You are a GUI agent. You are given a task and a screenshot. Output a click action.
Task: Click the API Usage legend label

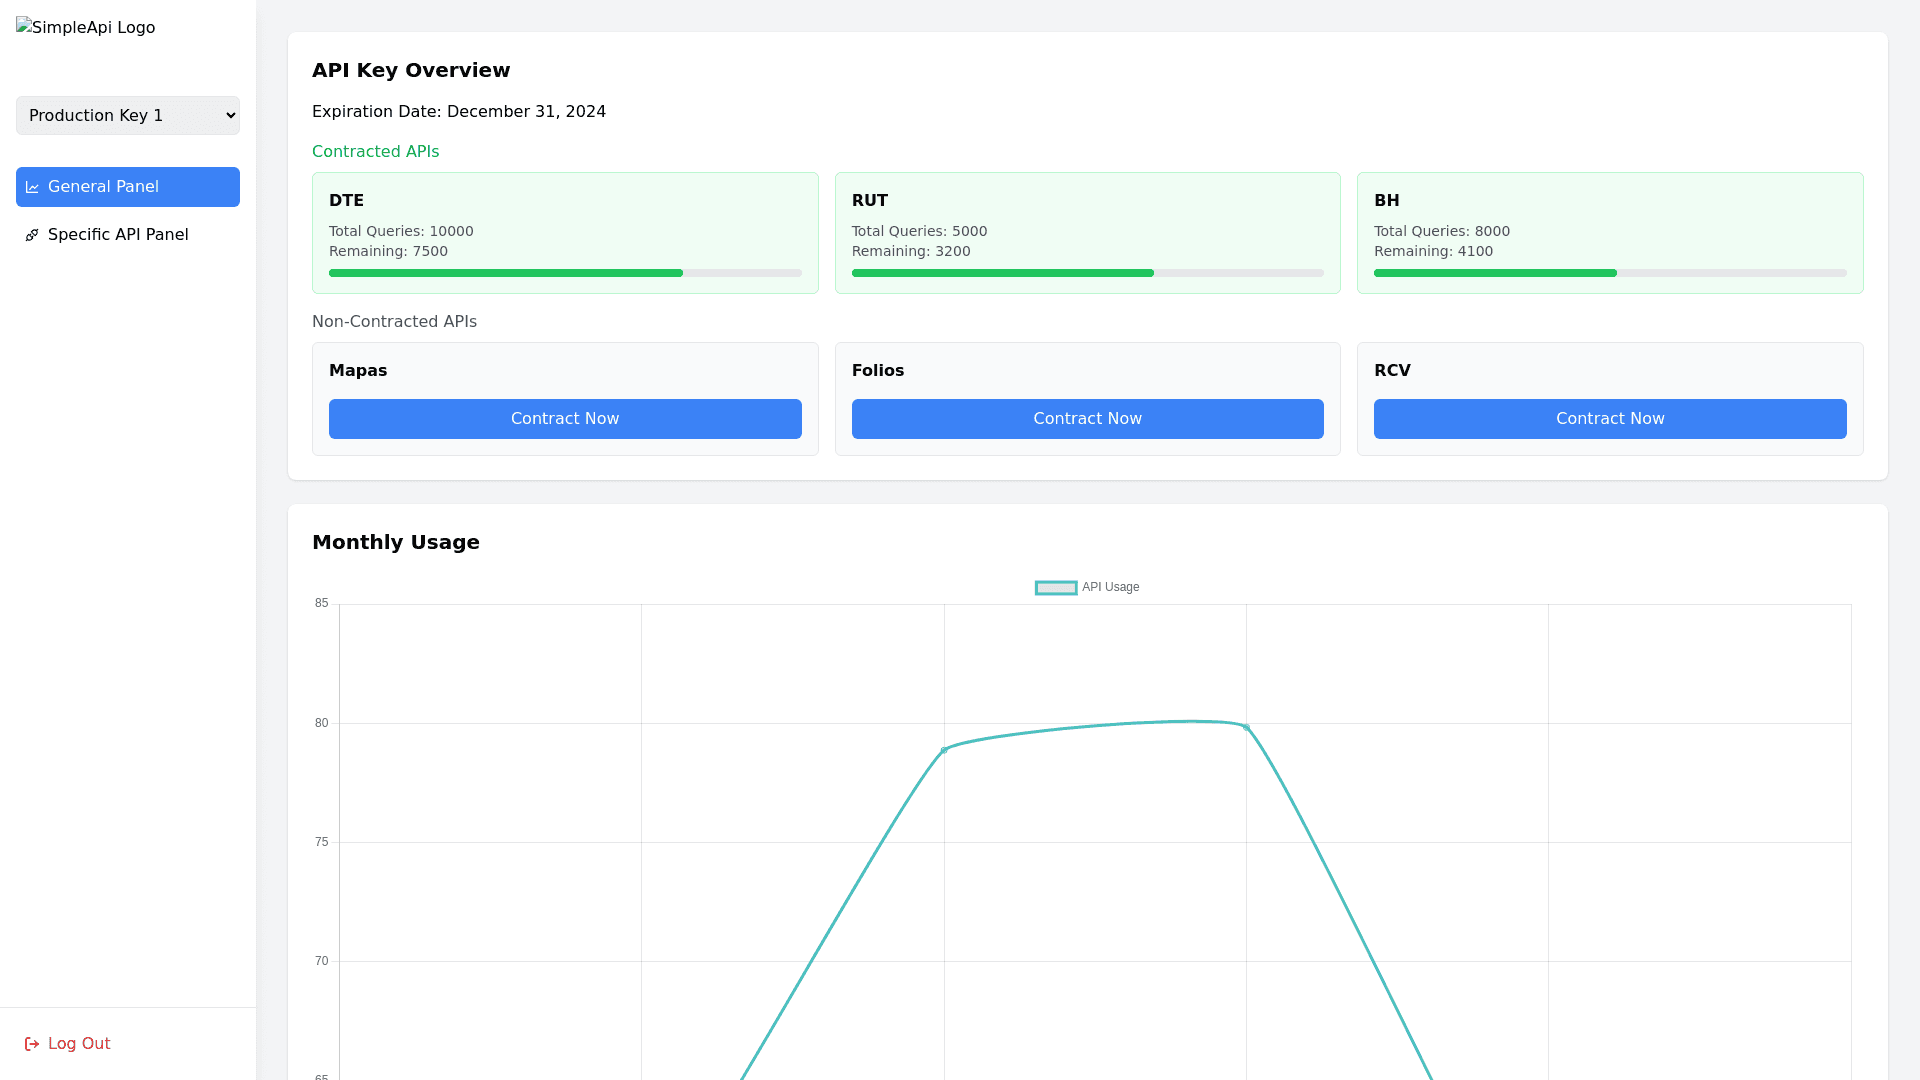[x=1110, y=588]
